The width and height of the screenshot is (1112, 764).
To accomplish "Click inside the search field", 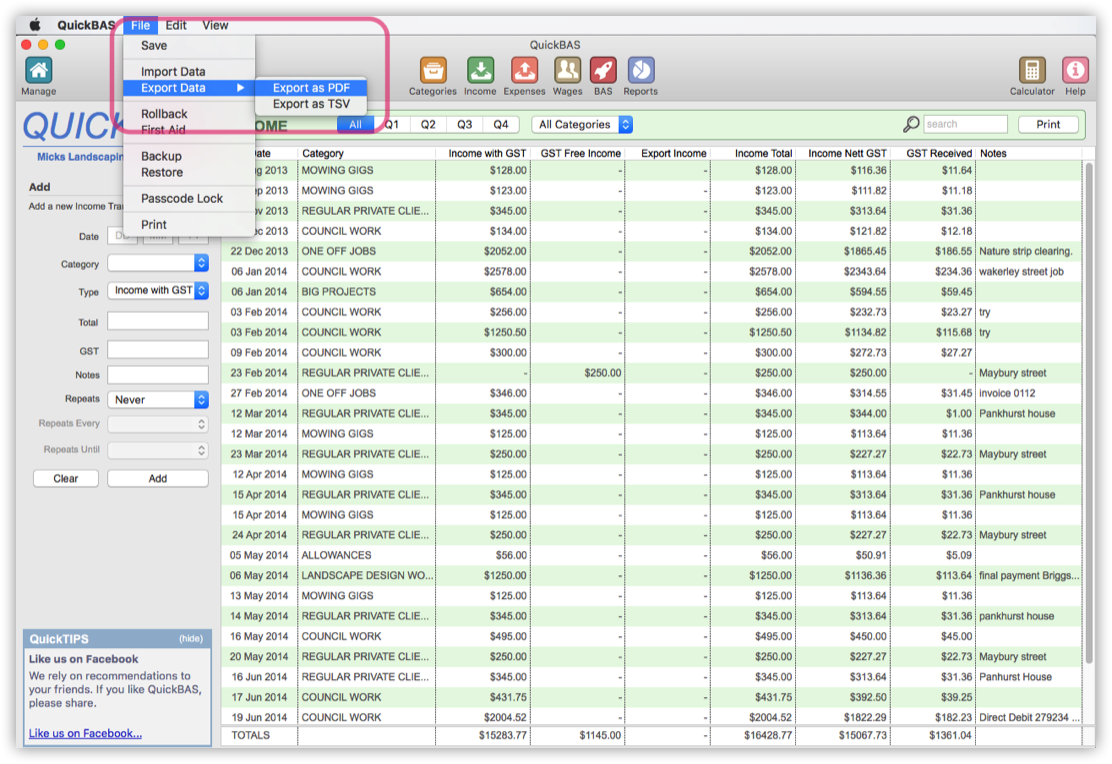I will pyautogui.click(x=965, y=124).
